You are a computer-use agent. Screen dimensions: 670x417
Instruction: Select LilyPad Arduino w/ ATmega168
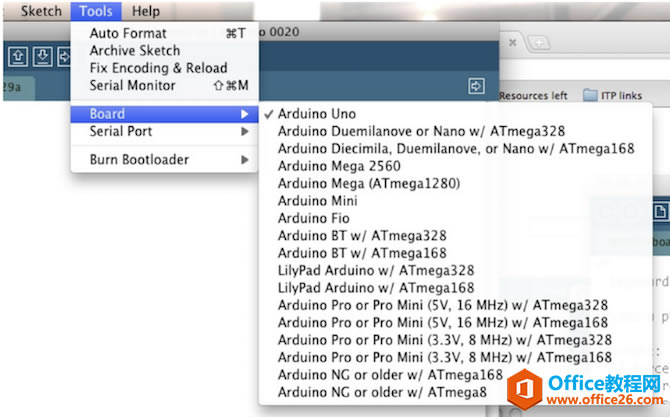455,288
